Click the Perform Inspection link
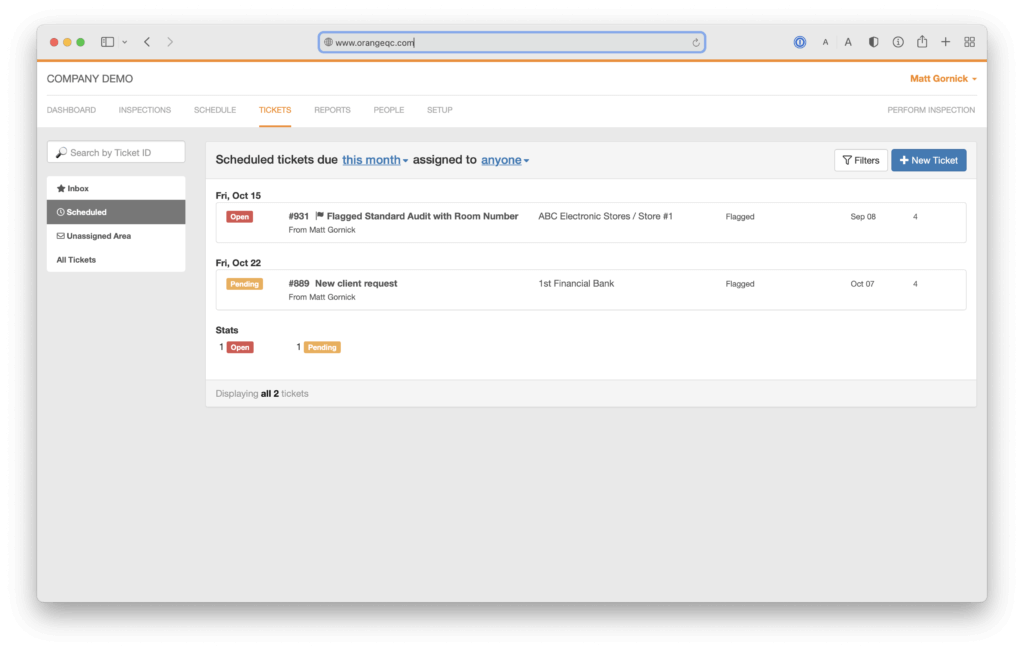Screen dimensions: 1024x651 (x=930, y=110)
